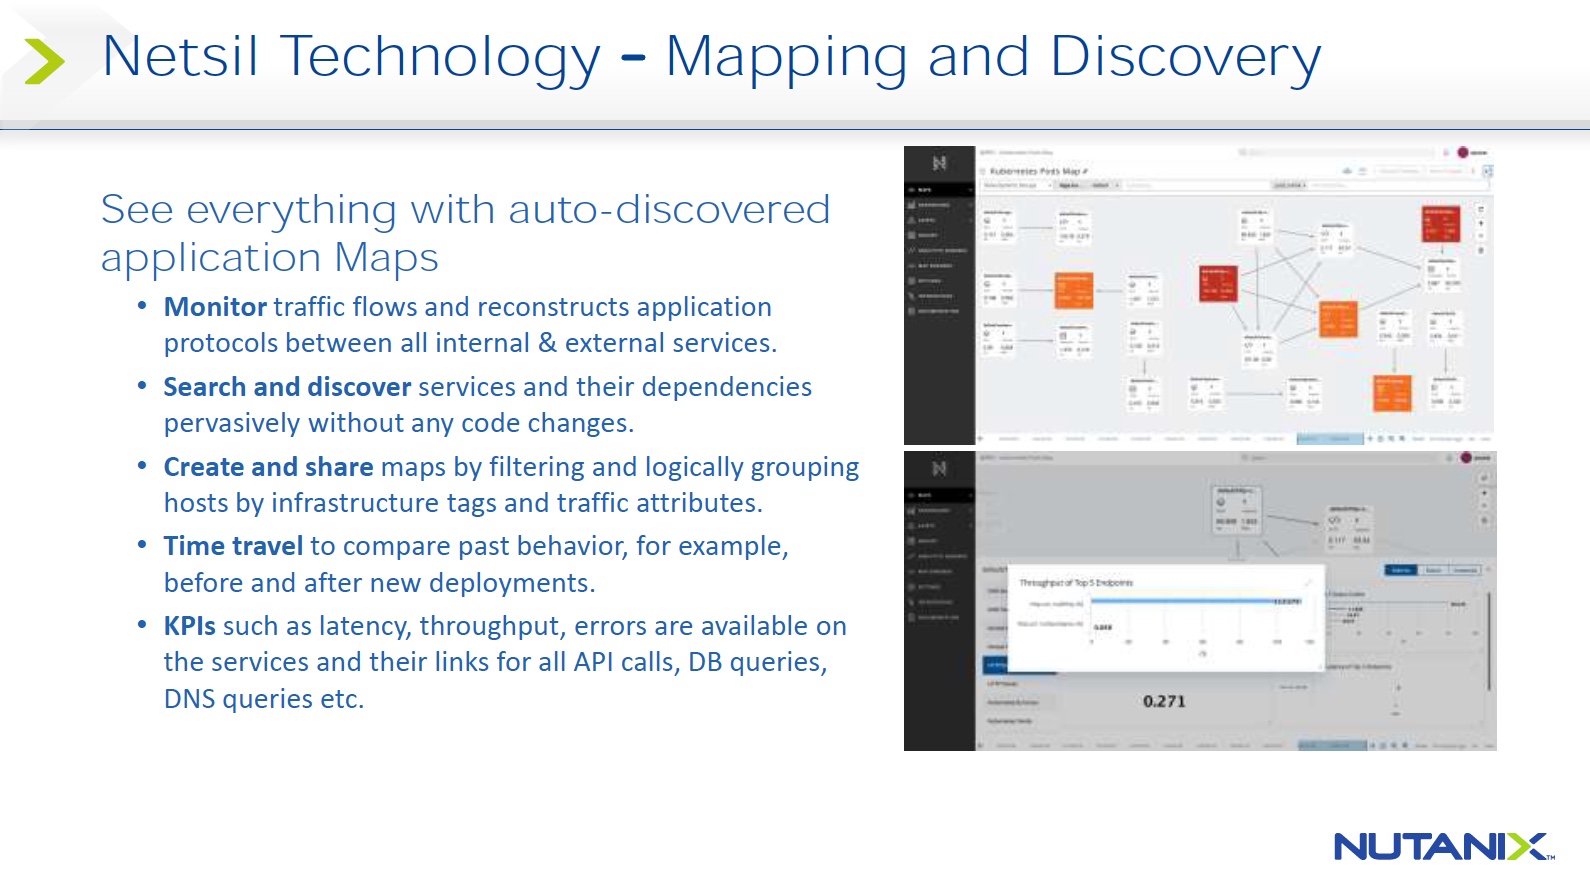The width and height of the screenshot is (1590, 888).
Task: Click zoom-in plus icon on lower map
Action: point(1484,493)
